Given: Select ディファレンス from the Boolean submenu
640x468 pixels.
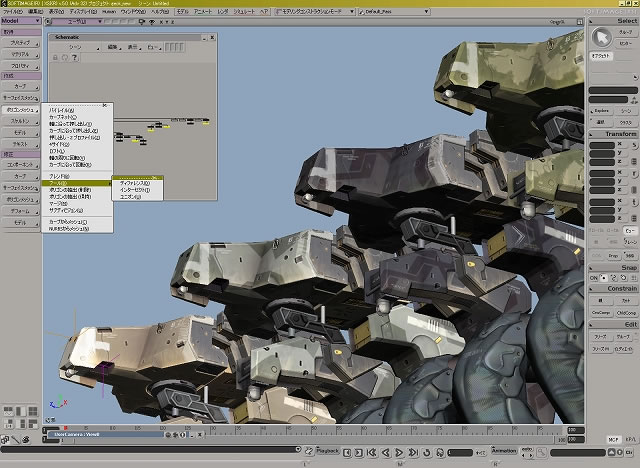Looking at the screenshot, I should tap(135, 183).
